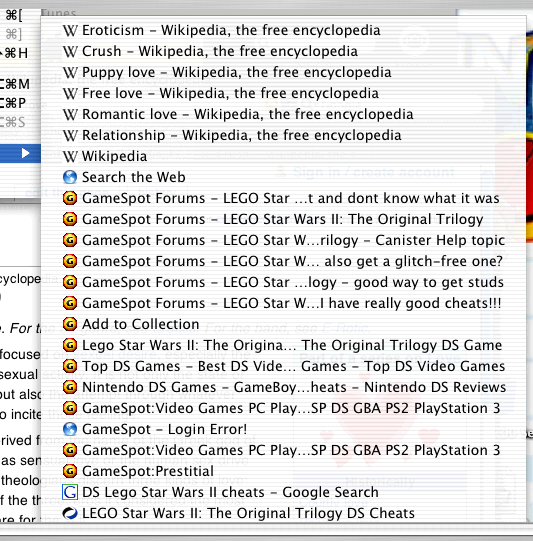Select GameSpot:Prestitial entry
Viewport: 533px width, 541px height.
tap(284, 472)
